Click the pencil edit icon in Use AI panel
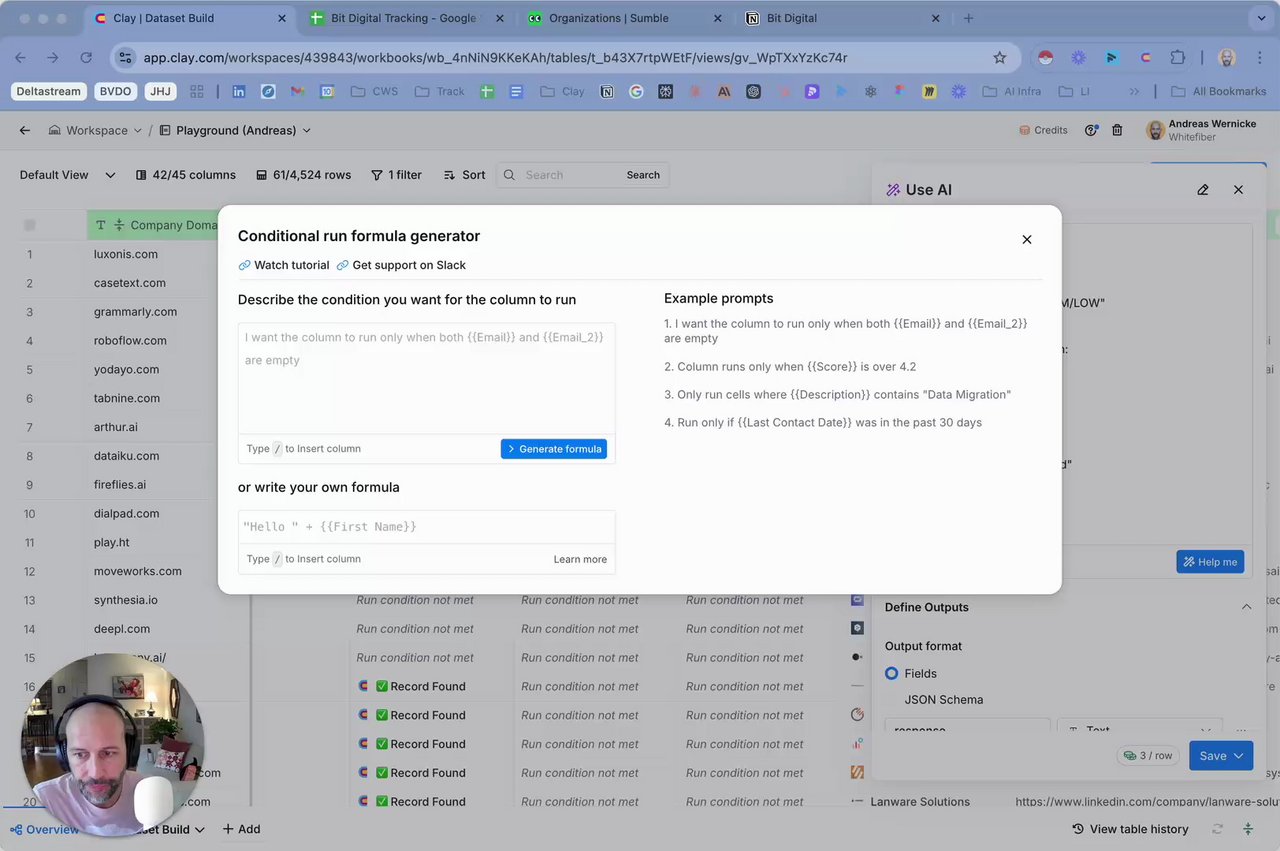The height and width of the screenshot is (851, 1280). (1203, 190)
